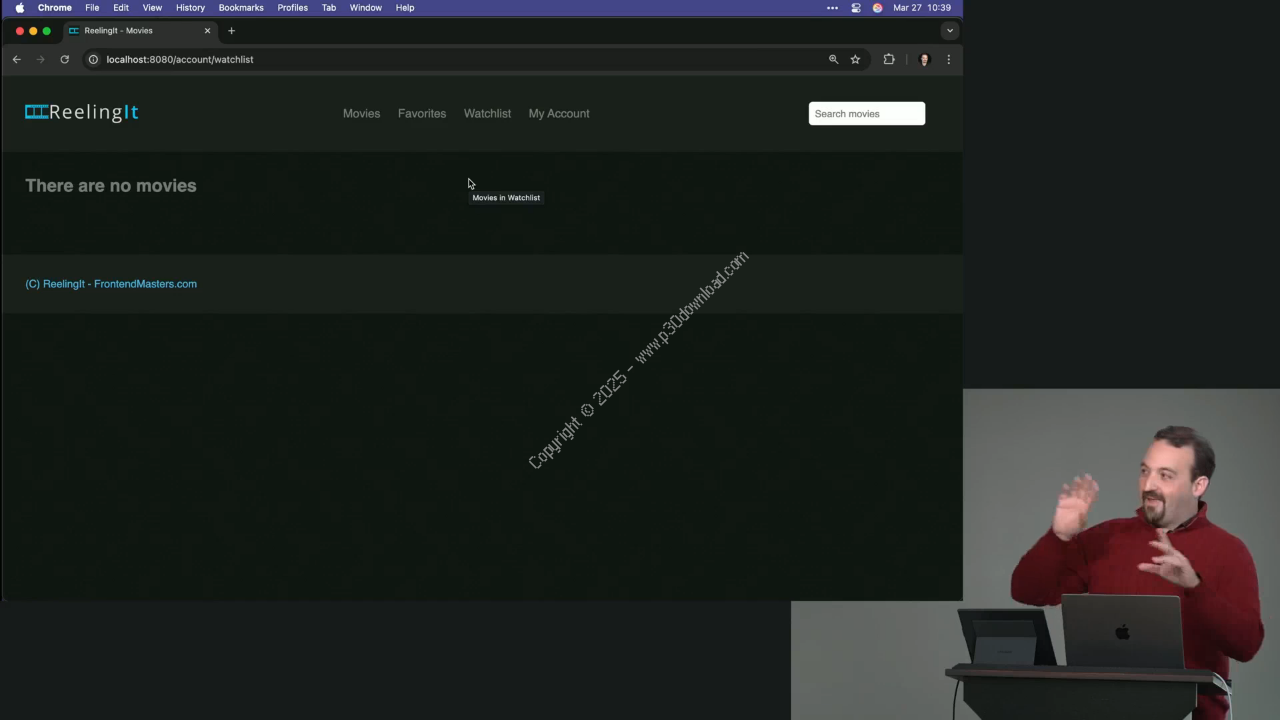Click the ReelingIt logo
The height and width of the screenshot is (720, 1280).
(x=82, y=112)
